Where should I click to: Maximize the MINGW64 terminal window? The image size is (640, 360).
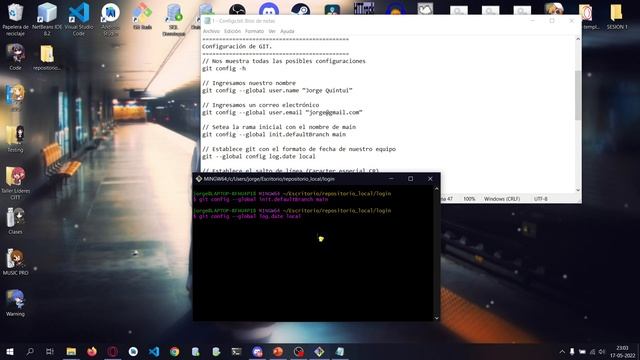point(411,179)
